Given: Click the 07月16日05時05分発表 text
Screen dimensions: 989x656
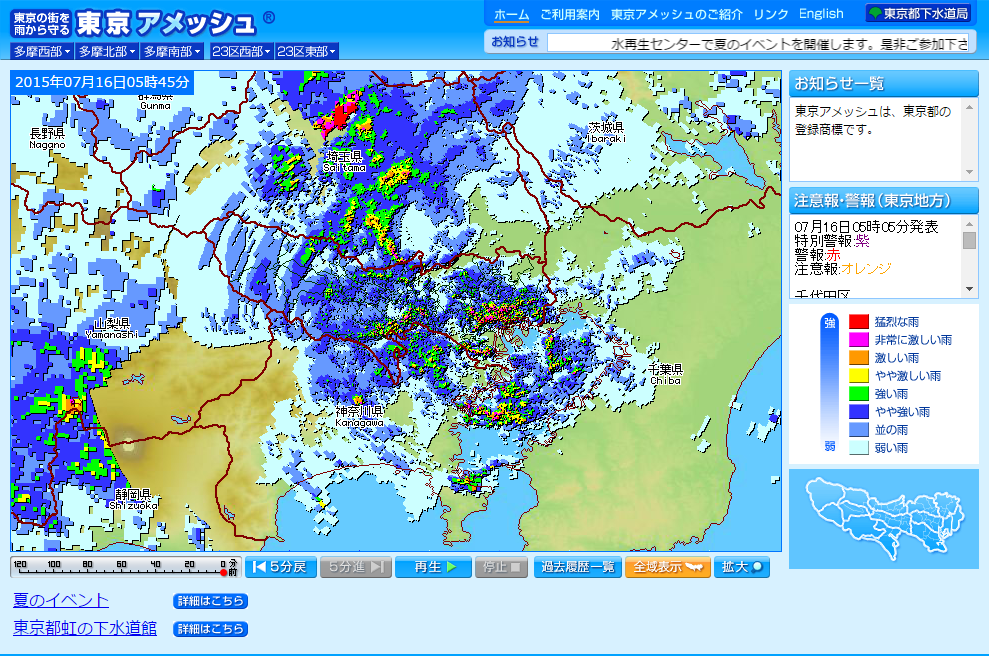Looking at the screenshot, I should point(866,226).
